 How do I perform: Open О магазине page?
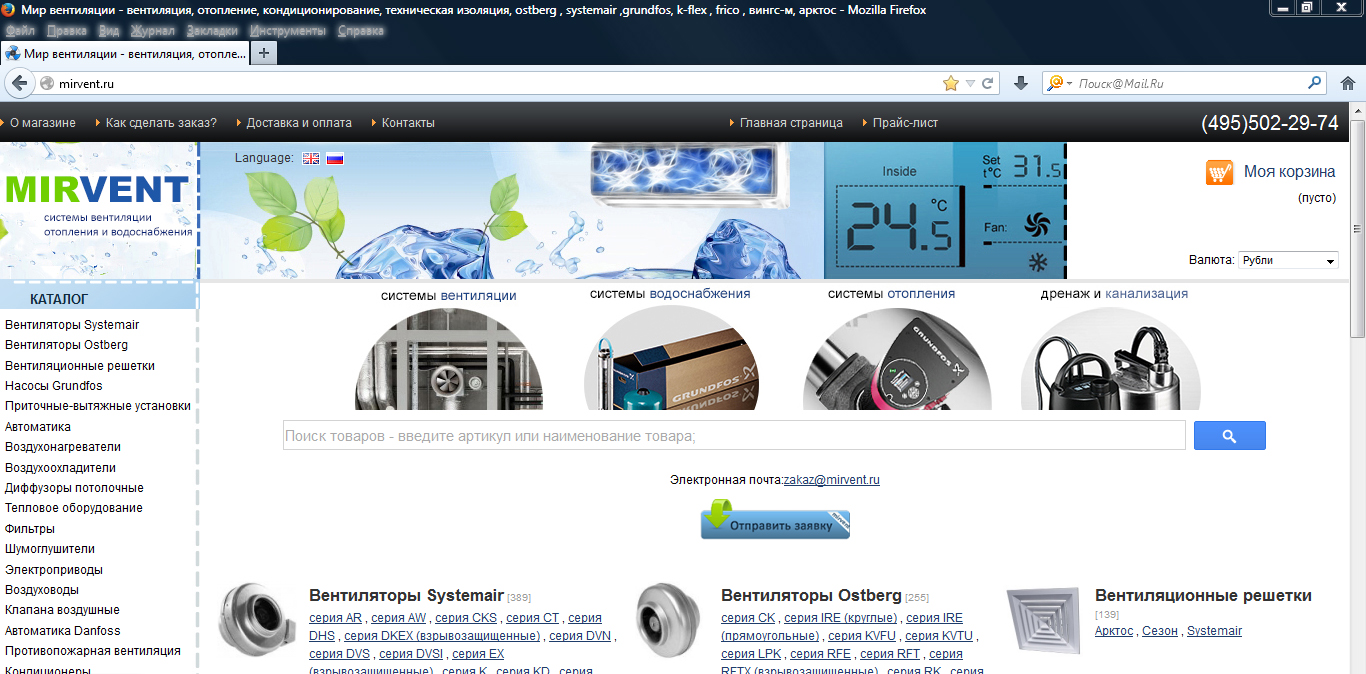[x=43, y=123]
